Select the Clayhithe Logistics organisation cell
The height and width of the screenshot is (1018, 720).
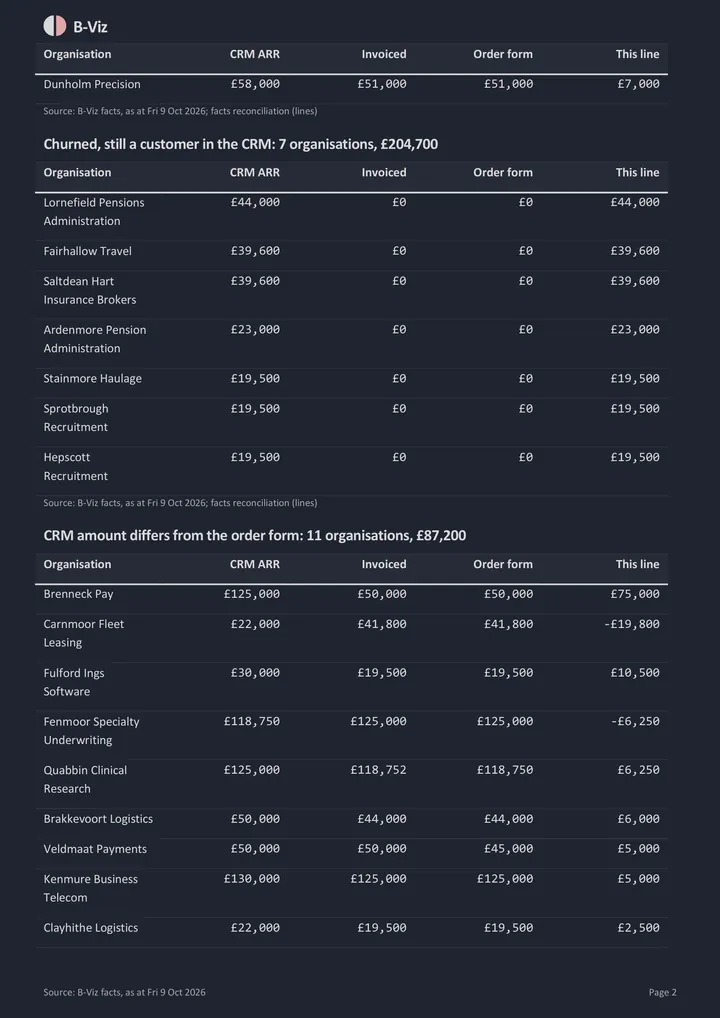[x=91, y=928]
